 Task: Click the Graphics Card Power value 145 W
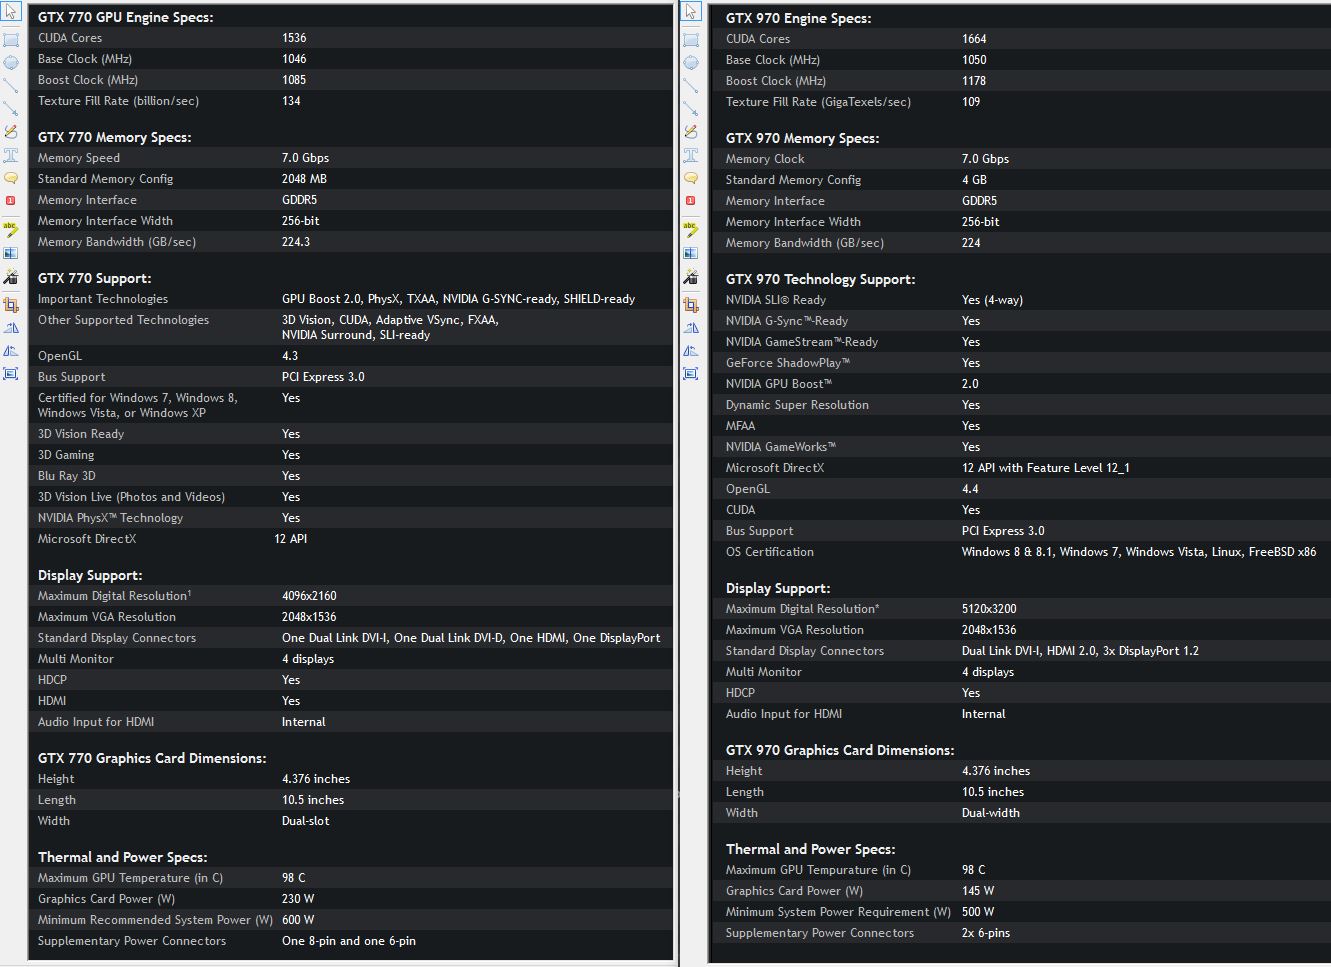978,891
